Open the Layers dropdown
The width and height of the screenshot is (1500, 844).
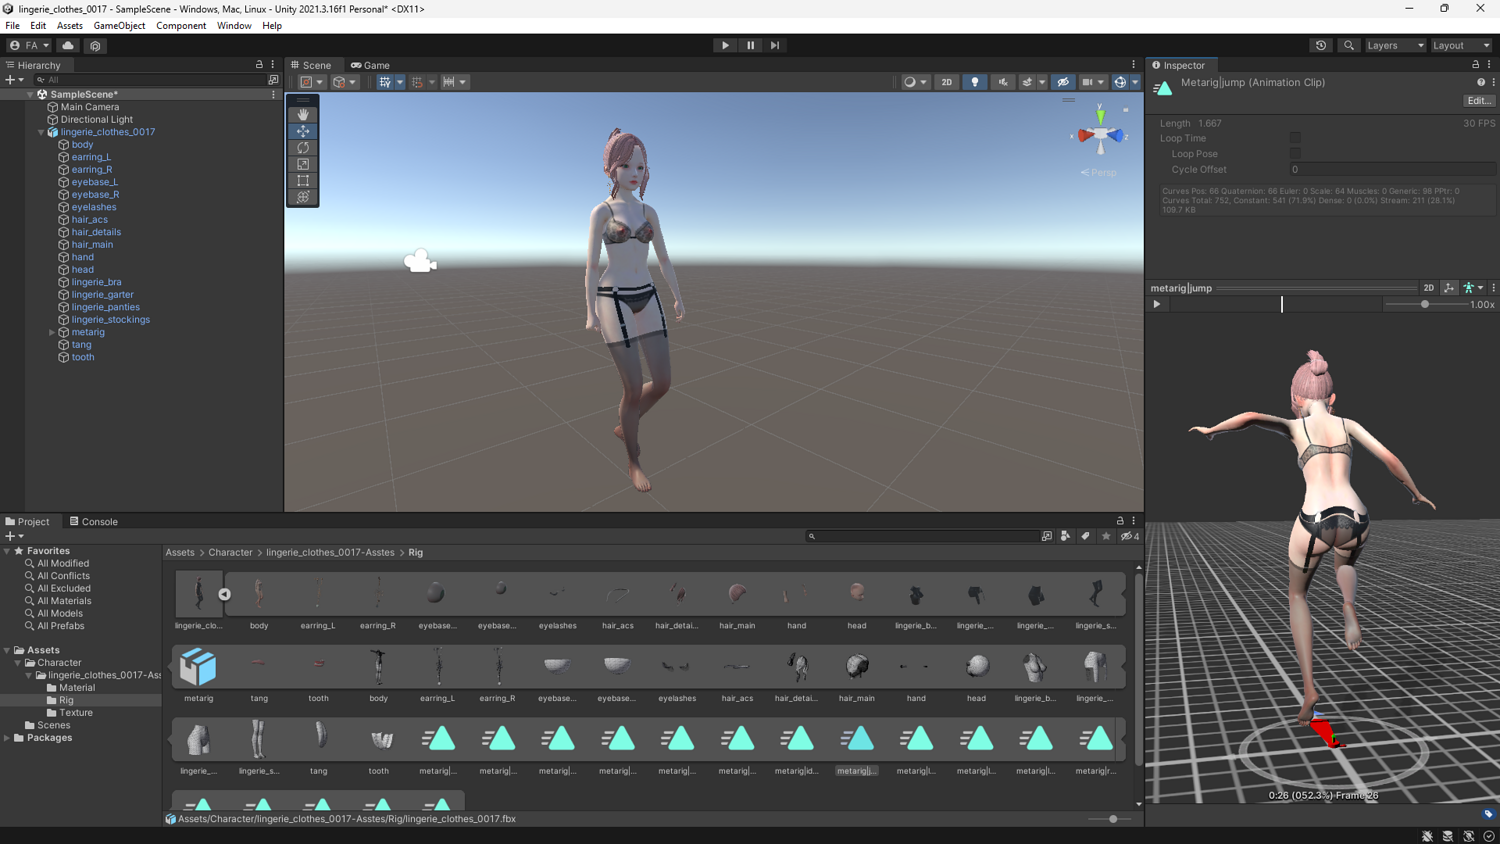[x=1394, y=45]
